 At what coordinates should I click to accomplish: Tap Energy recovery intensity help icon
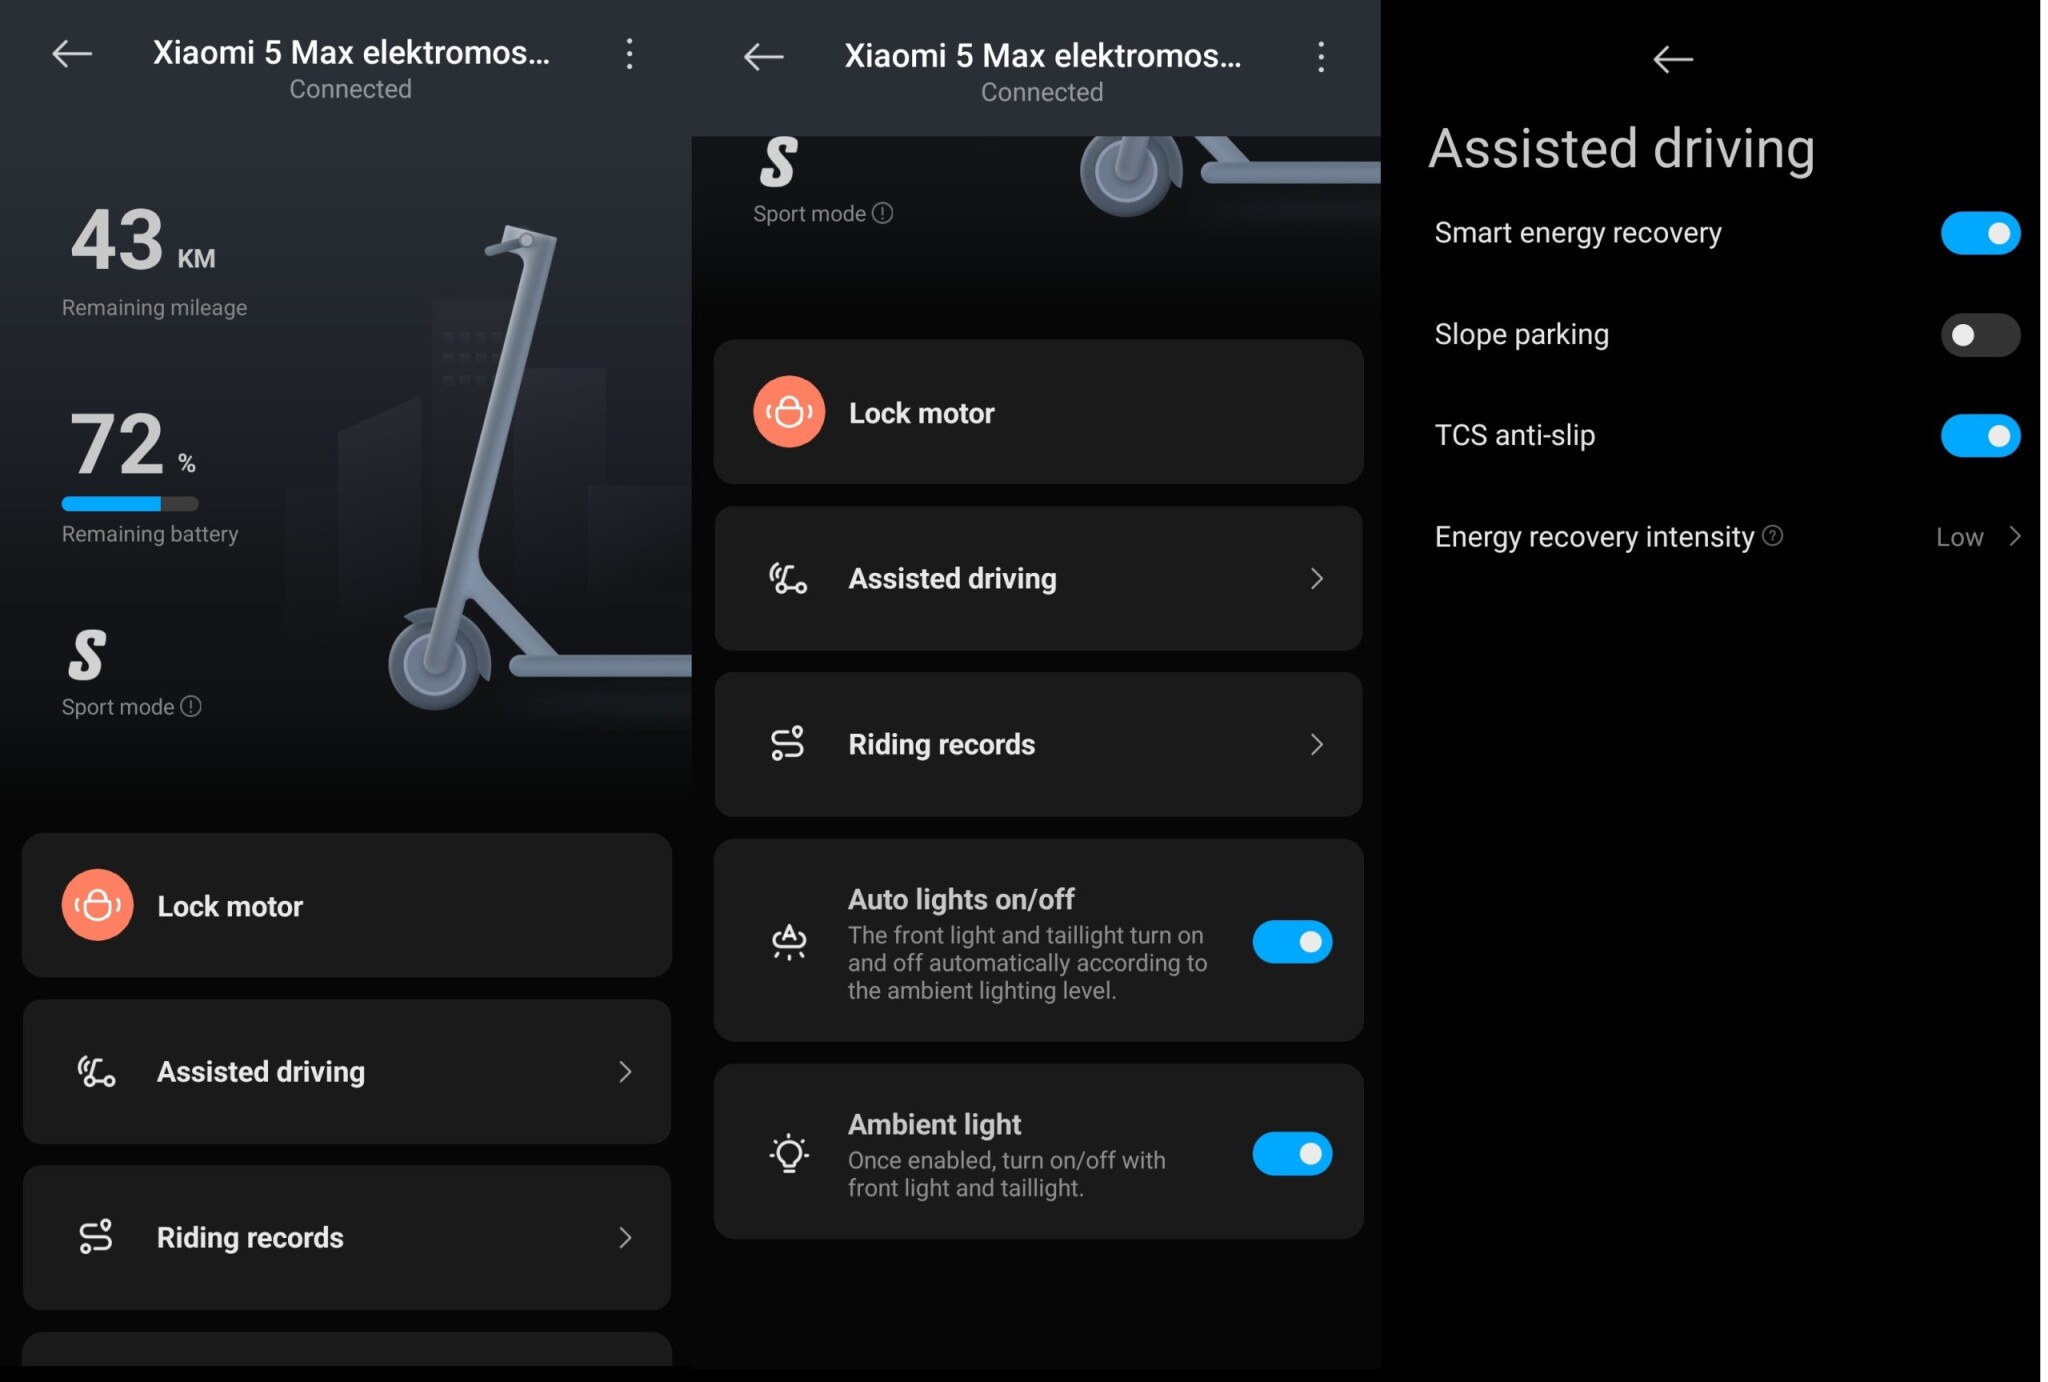(1773, 536)
